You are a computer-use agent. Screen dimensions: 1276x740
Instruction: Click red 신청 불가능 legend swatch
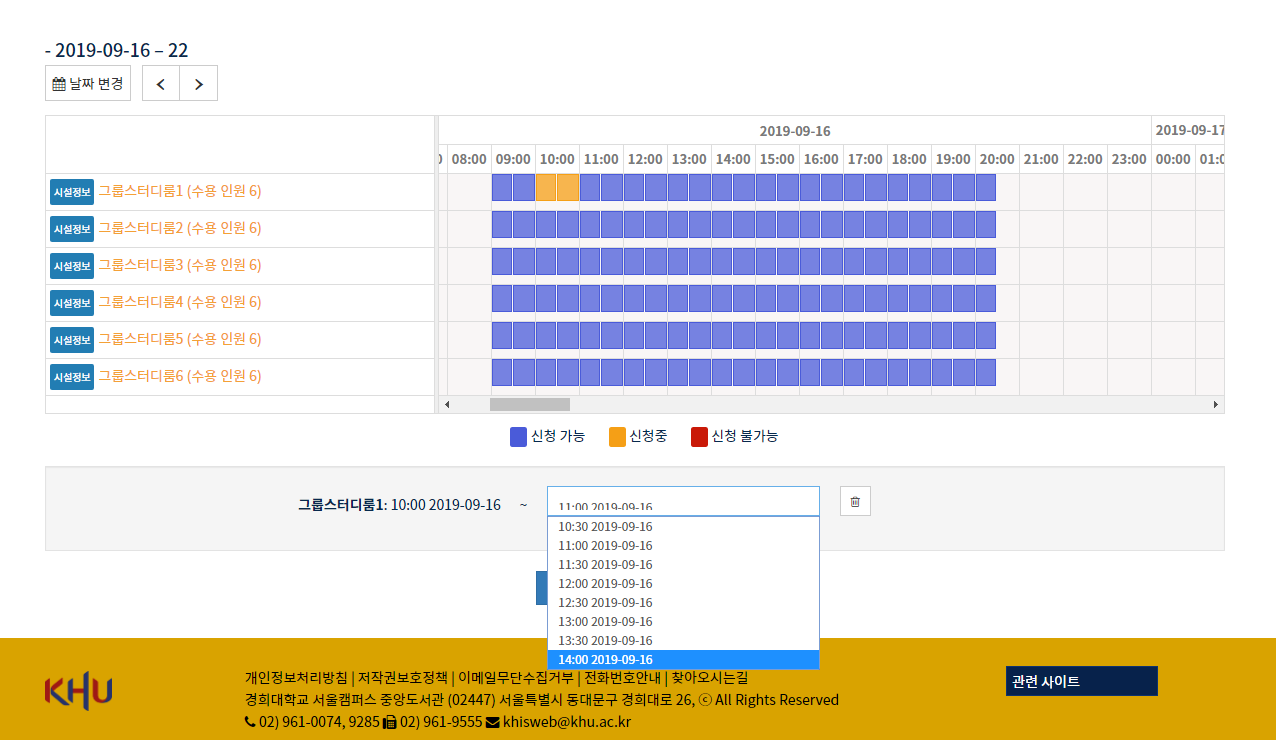[x=699, y=437]
